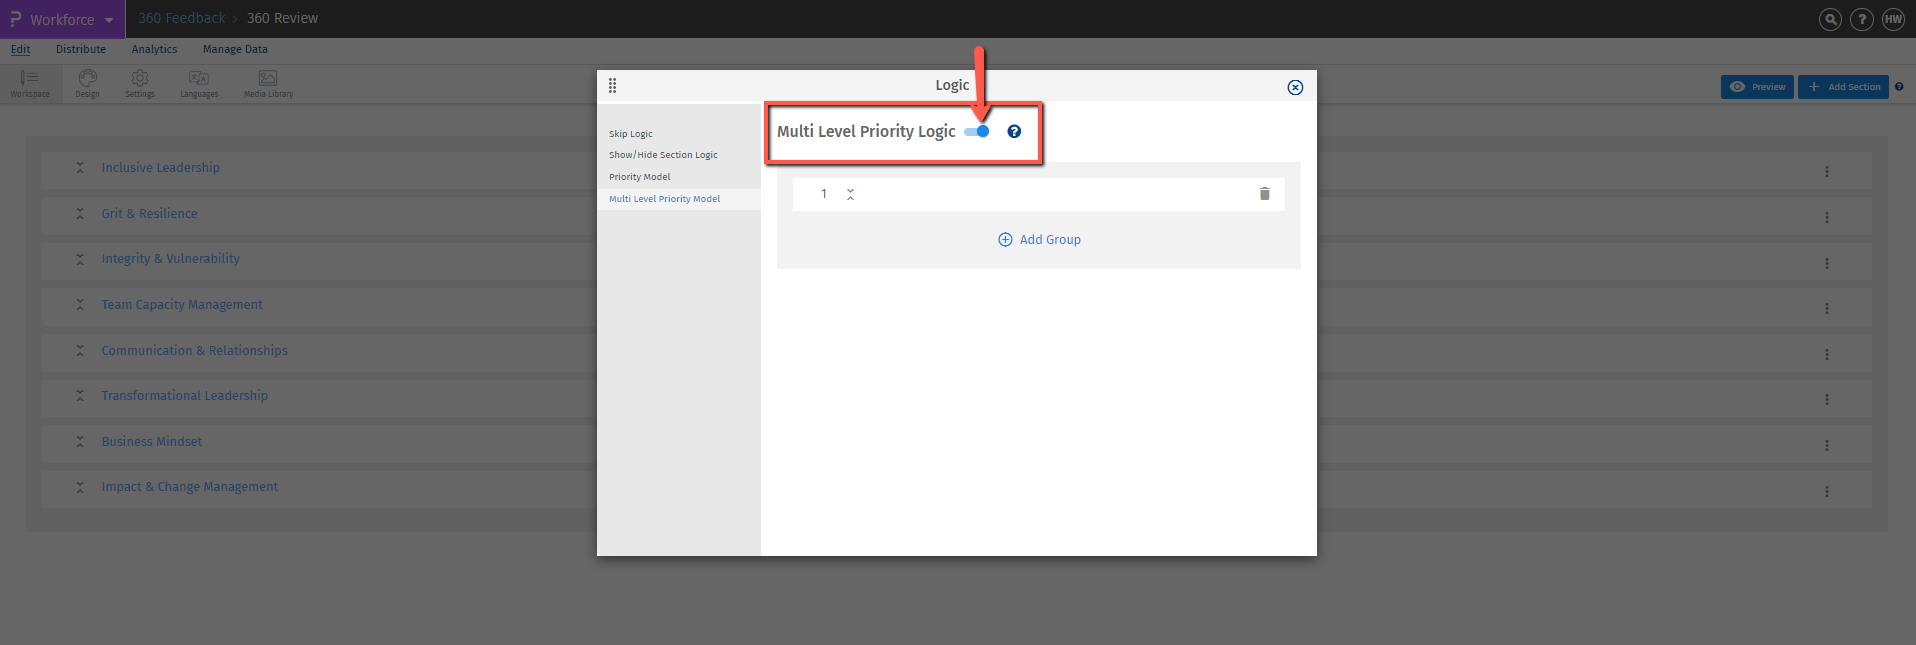
Task: Open the search icon in header
Action: [x=1830, y=19]
